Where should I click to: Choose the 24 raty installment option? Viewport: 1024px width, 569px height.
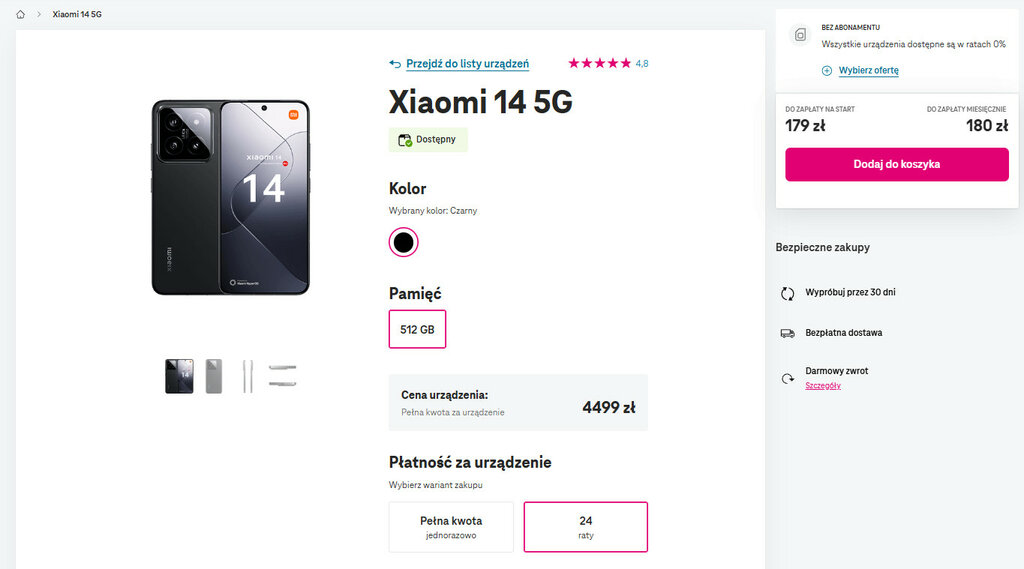tap(585, 527)
